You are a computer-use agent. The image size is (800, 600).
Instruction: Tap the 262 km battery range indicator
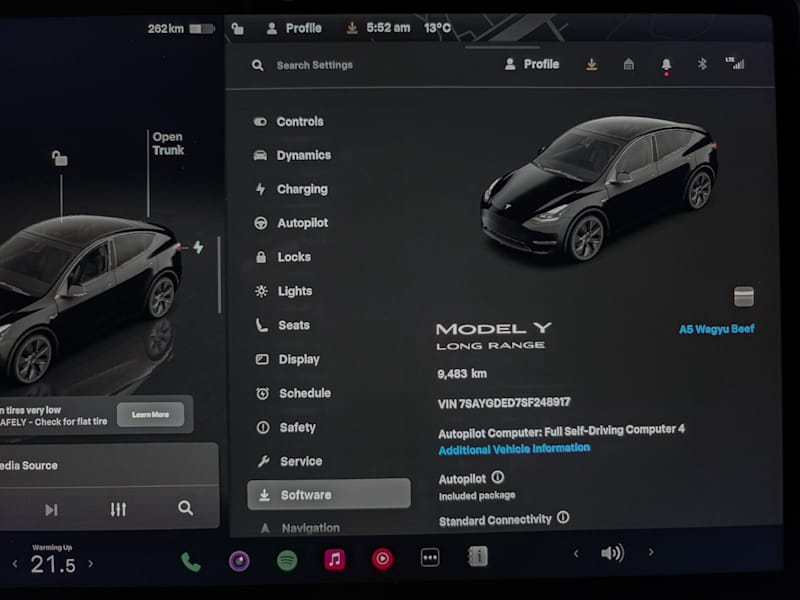pos(181,29)
